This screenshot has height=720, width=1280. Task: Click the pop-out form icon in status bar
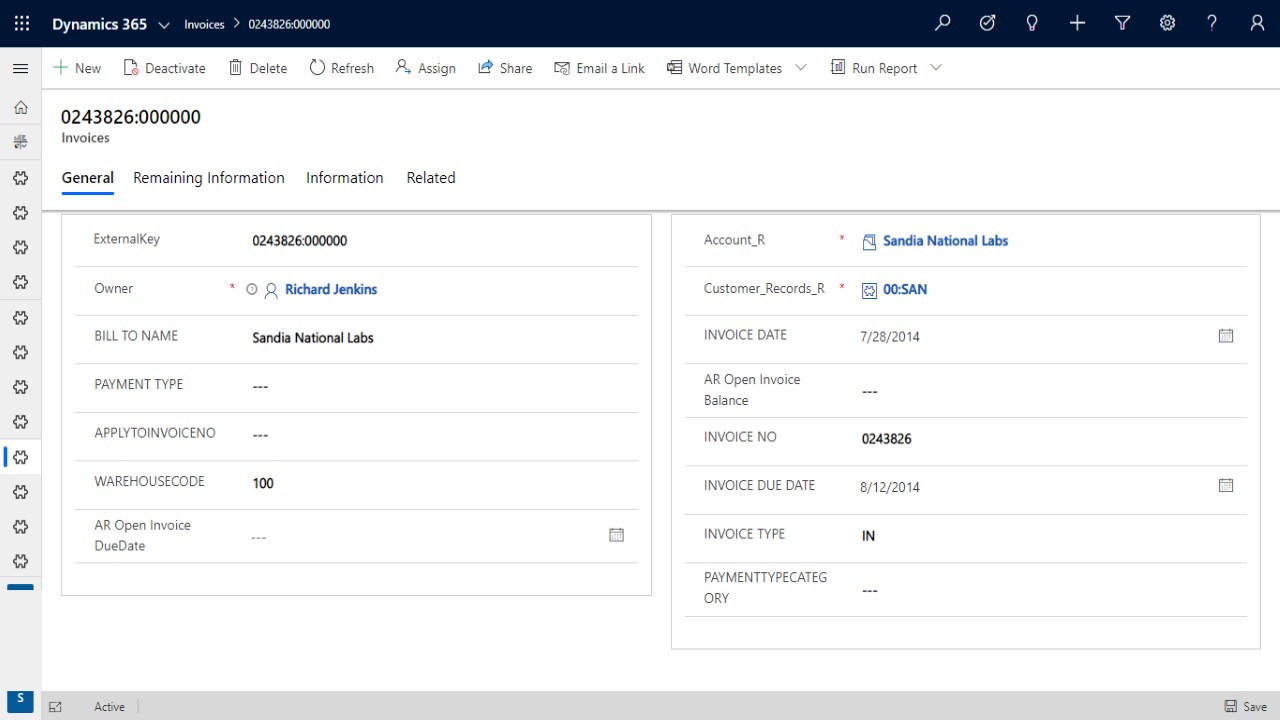coord(56,706)
